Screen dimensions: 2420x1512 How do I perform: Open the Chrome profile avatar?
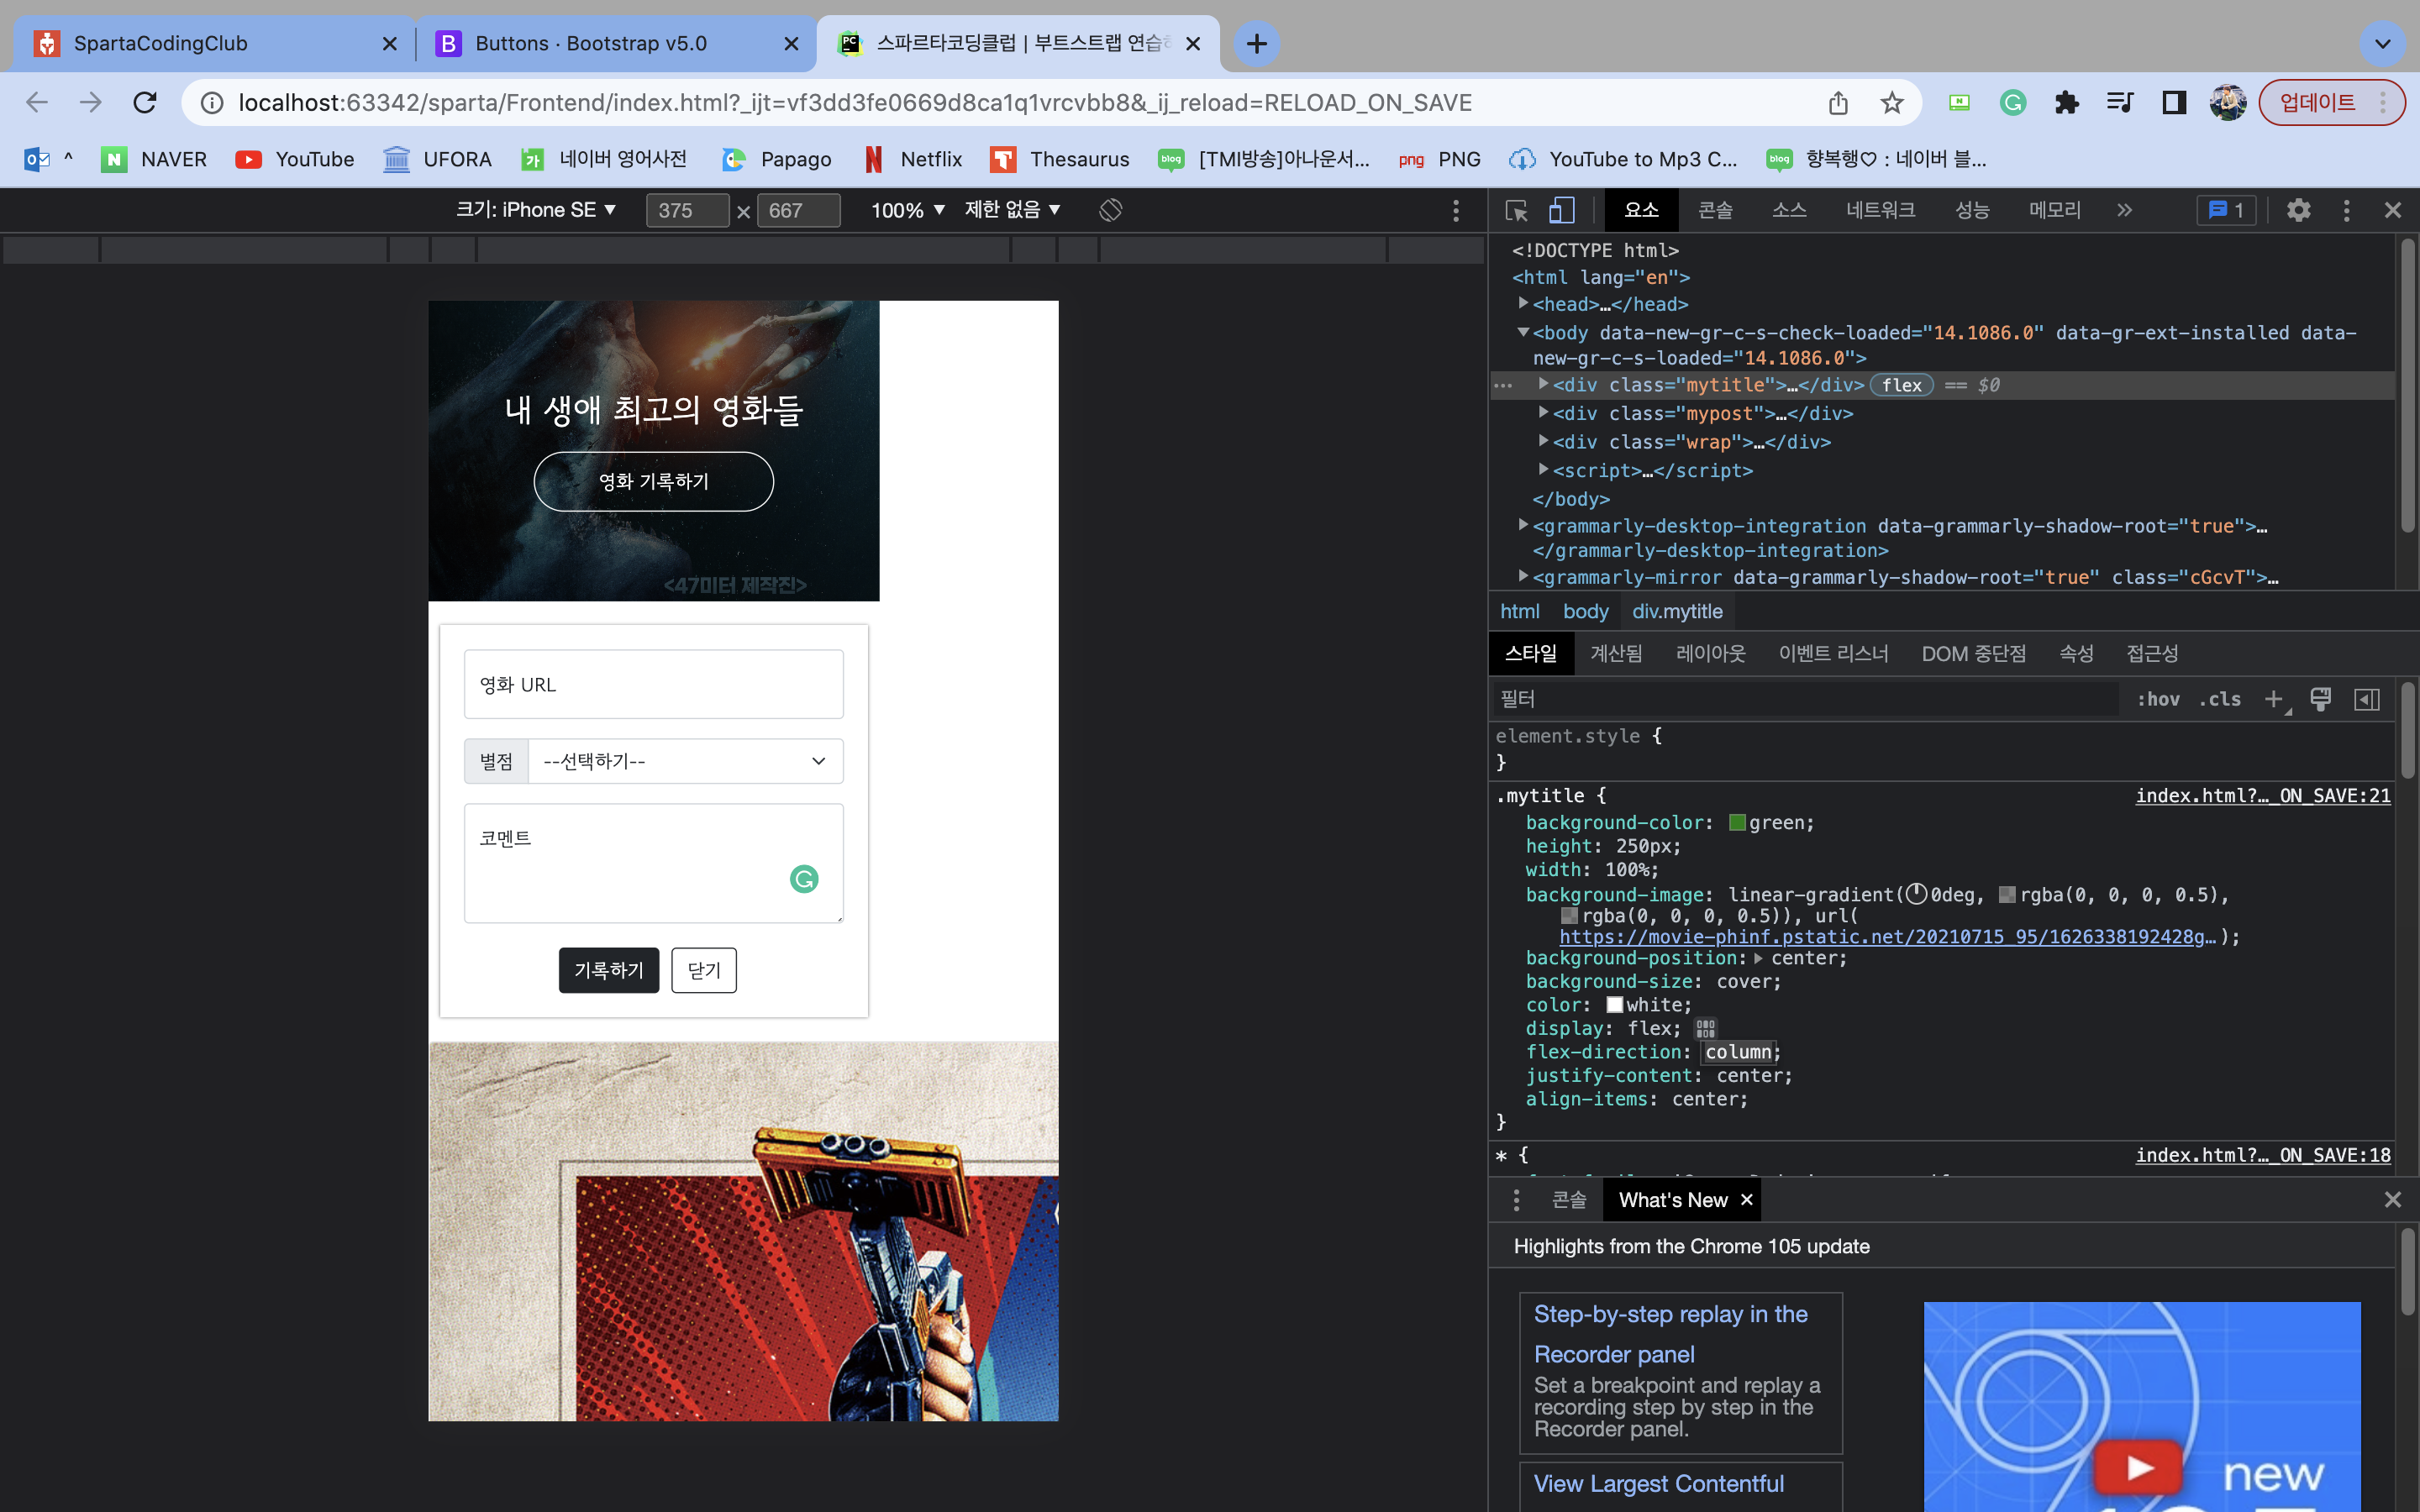[x=2228, y=103]
